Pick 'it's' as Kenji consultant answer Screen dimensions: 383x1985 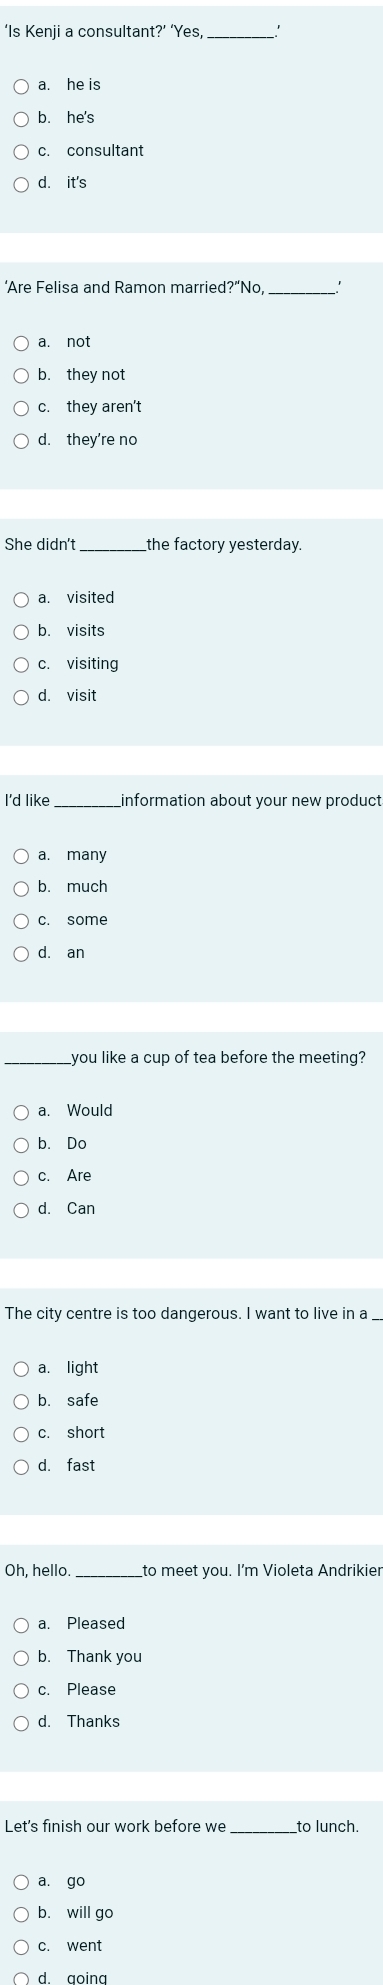click(x=22, y=183)
